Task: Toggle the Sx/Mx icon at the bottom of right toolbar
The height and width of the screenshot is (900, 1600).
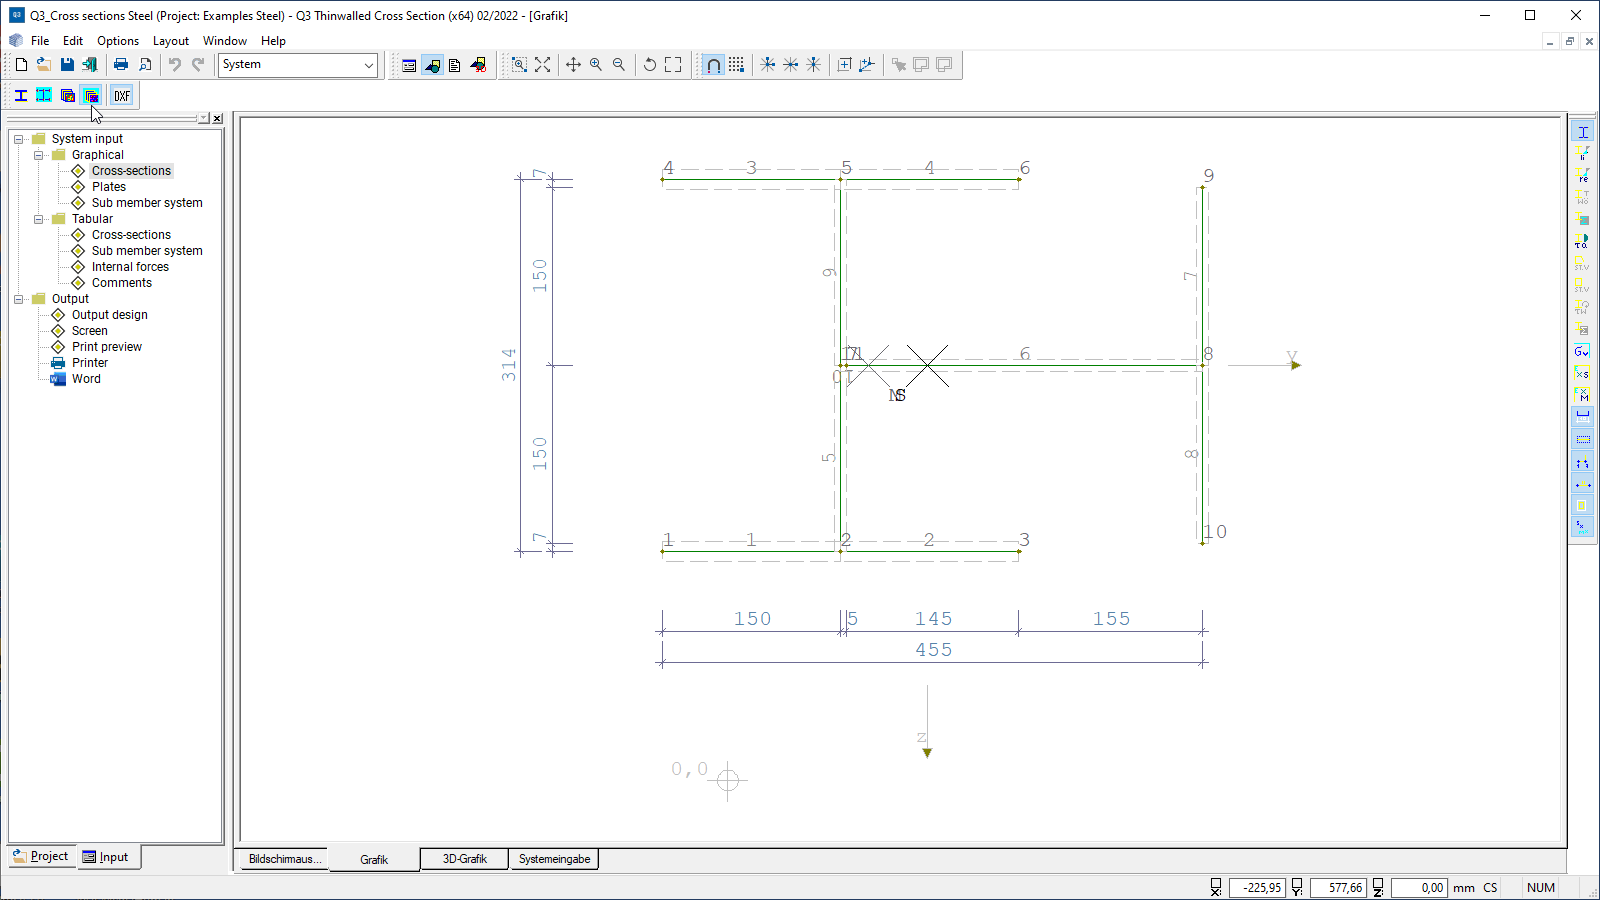Action: click(1582, 527)
